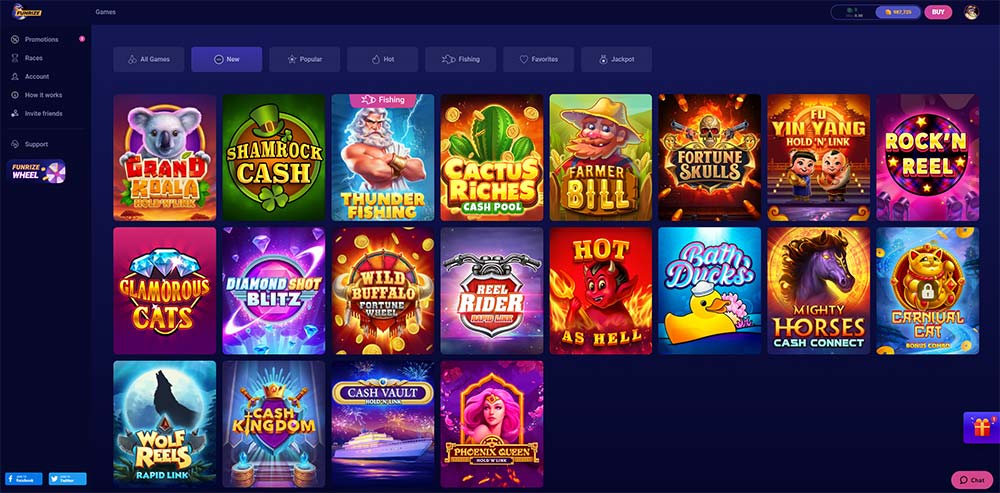This screenshot has height=493, width=1000.
Task: Open the Chat button
Action: point(972,480)
